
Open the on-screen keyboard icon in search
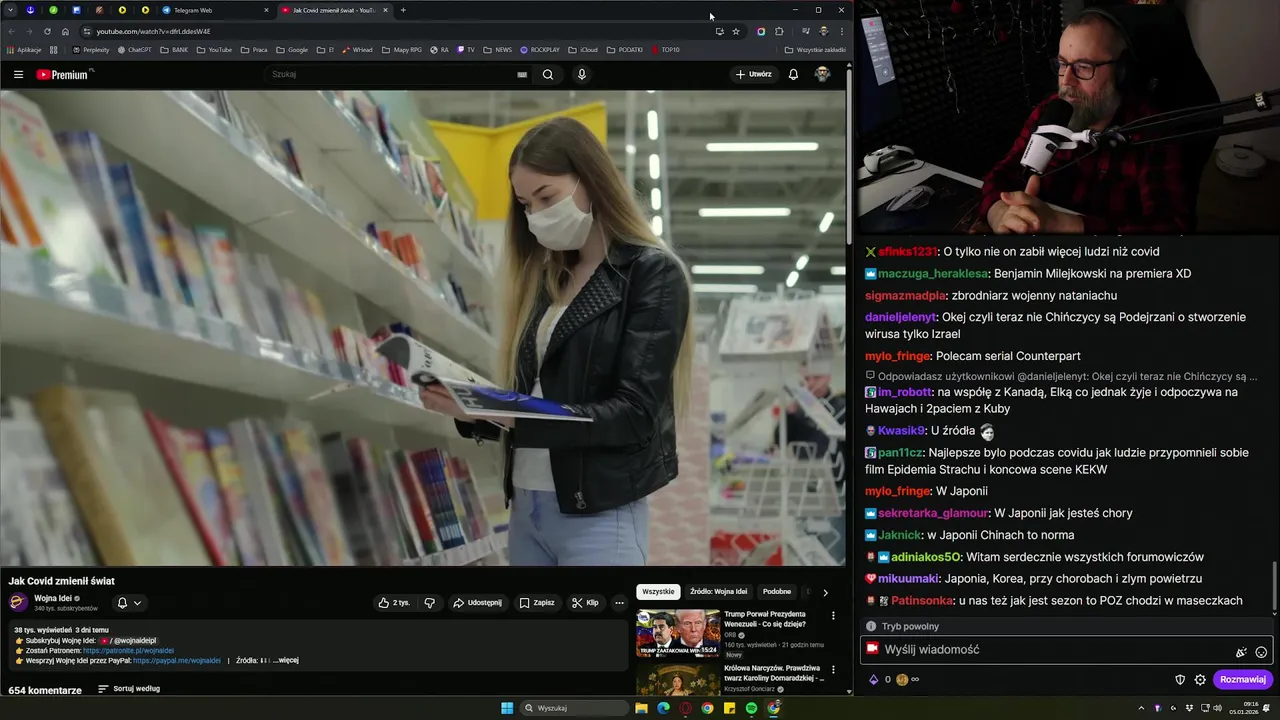tap(522, 74)
